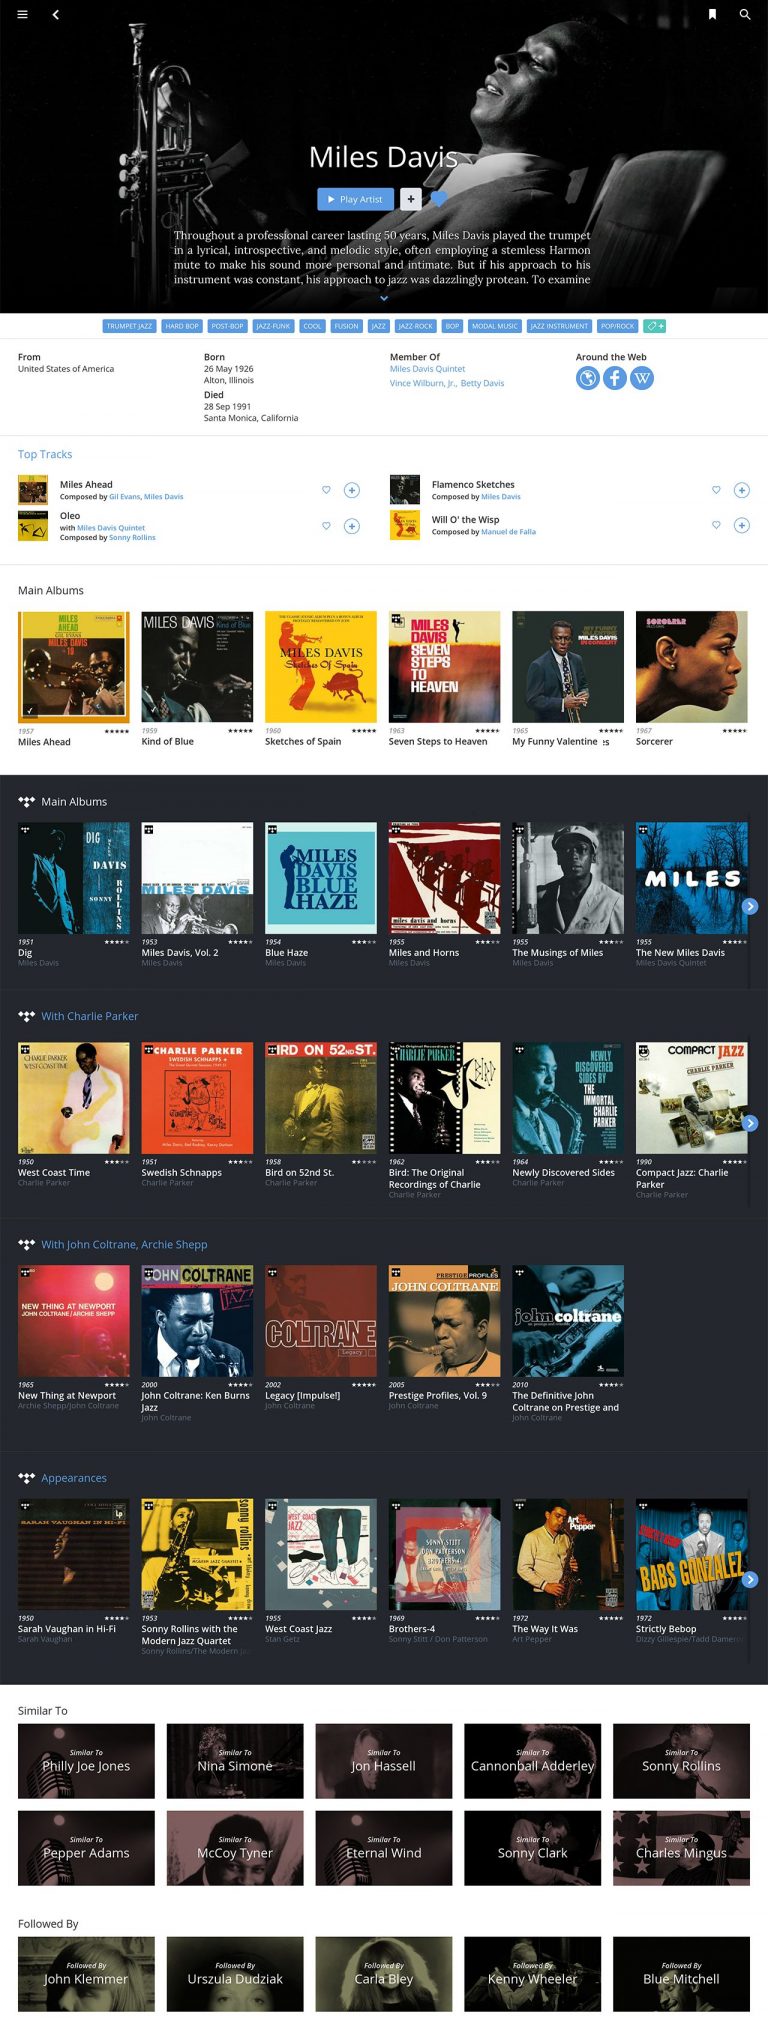Open the Dig album cover
This screenshot has width=768, height=2018.
(74, 878)
